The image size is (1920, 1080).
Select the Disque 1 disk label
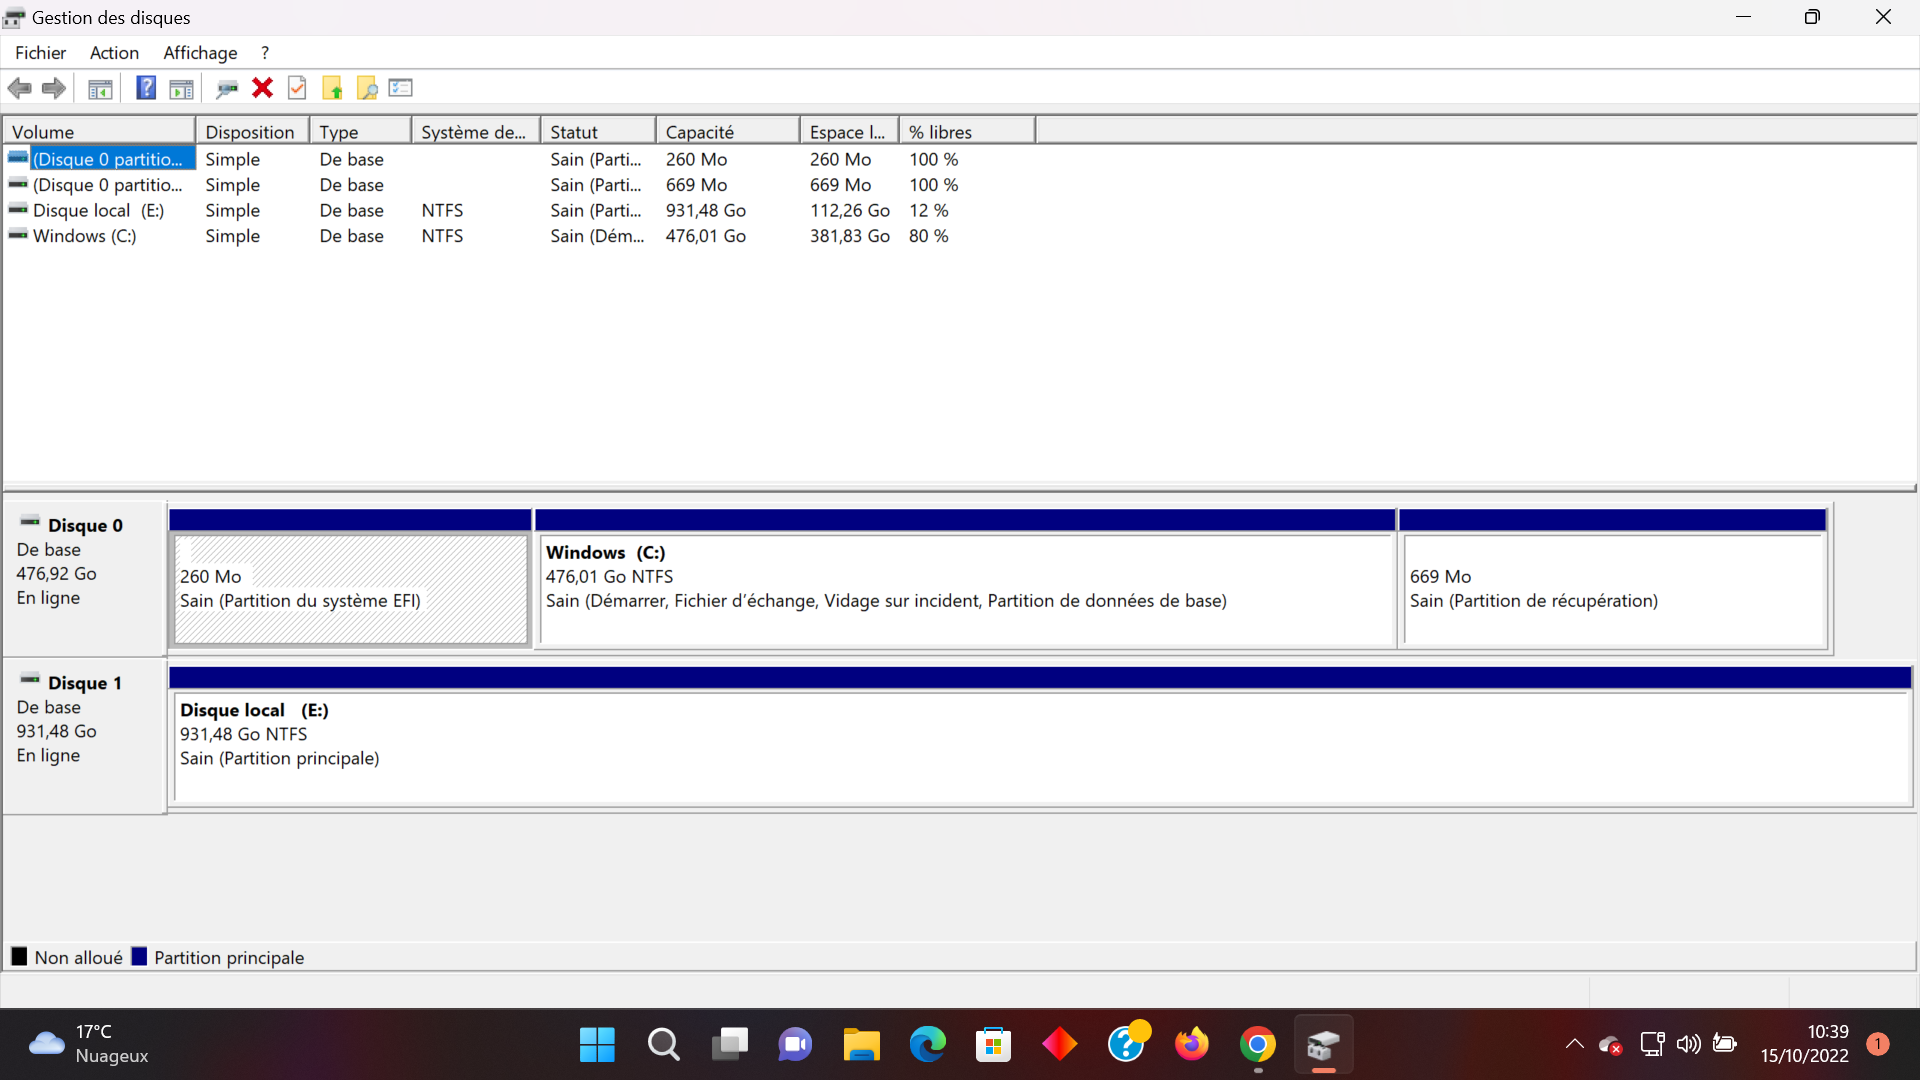point(84,683)
